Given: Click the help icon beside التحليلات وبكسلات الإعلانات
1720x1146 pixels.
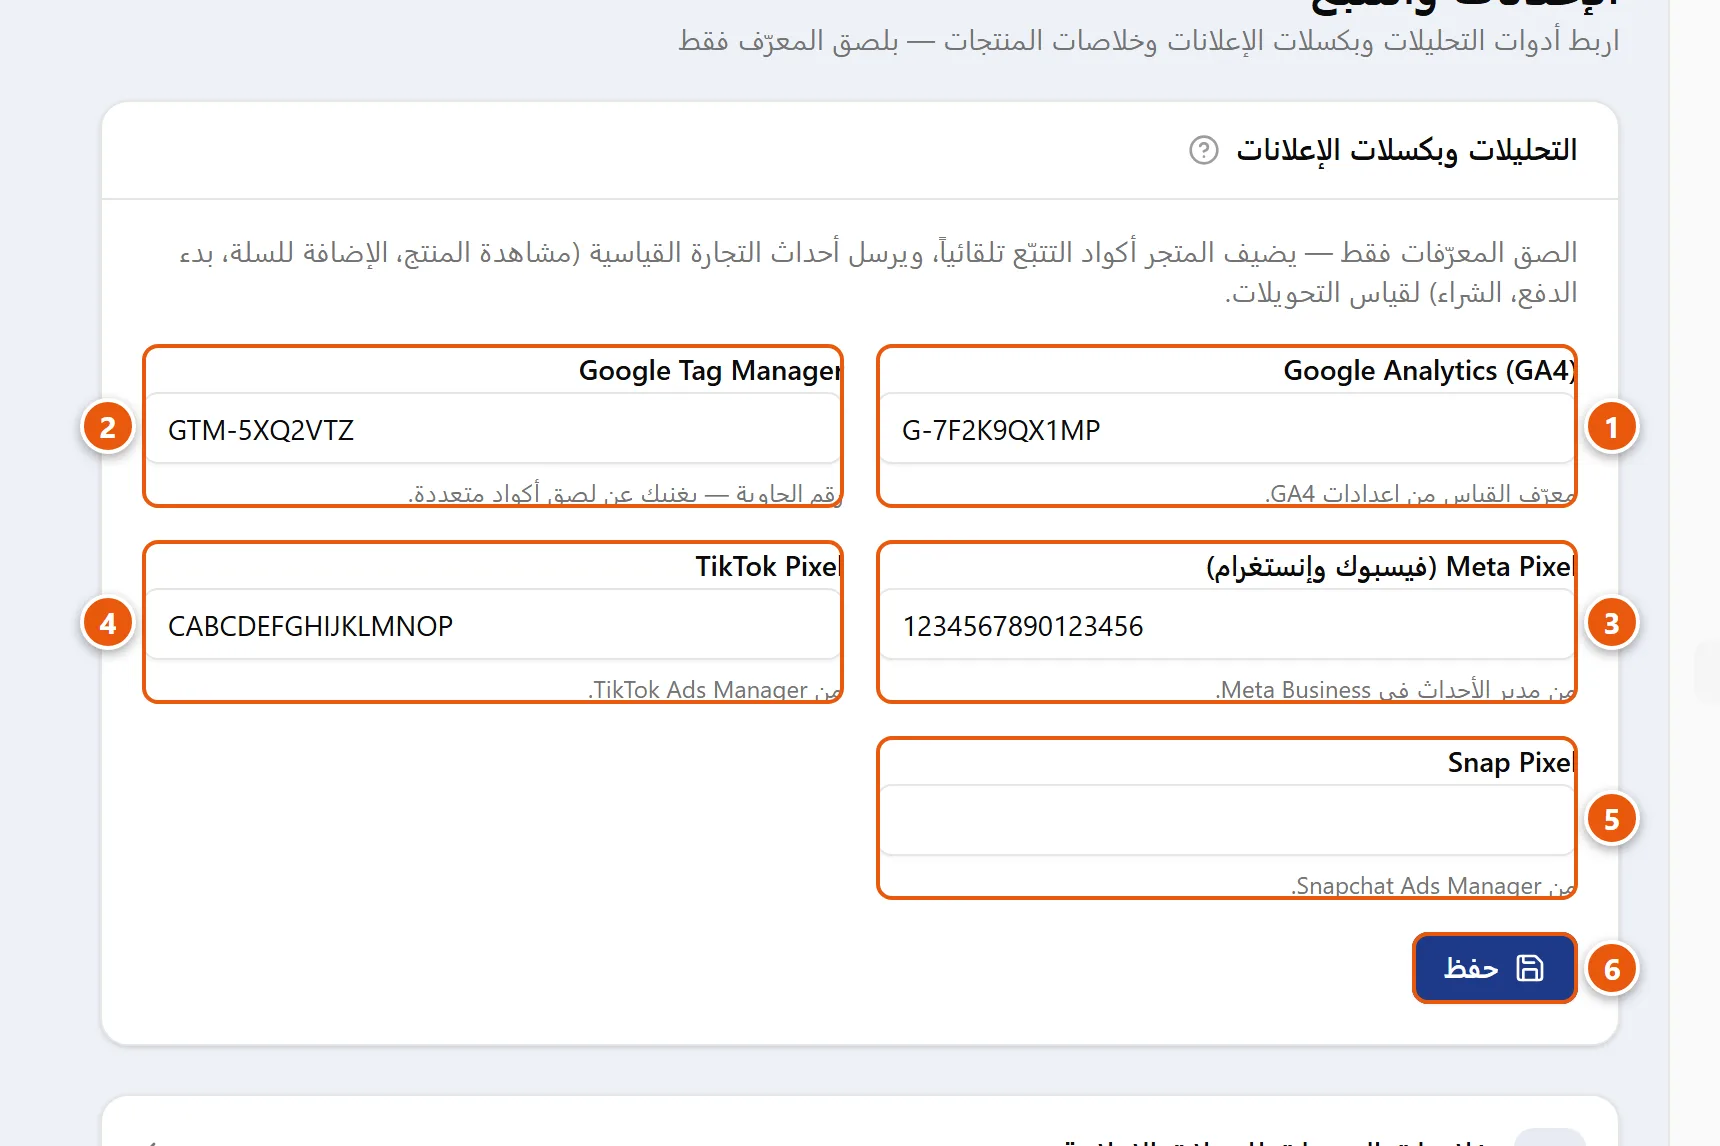Looking at the screenshot, I should (1203, 150).
